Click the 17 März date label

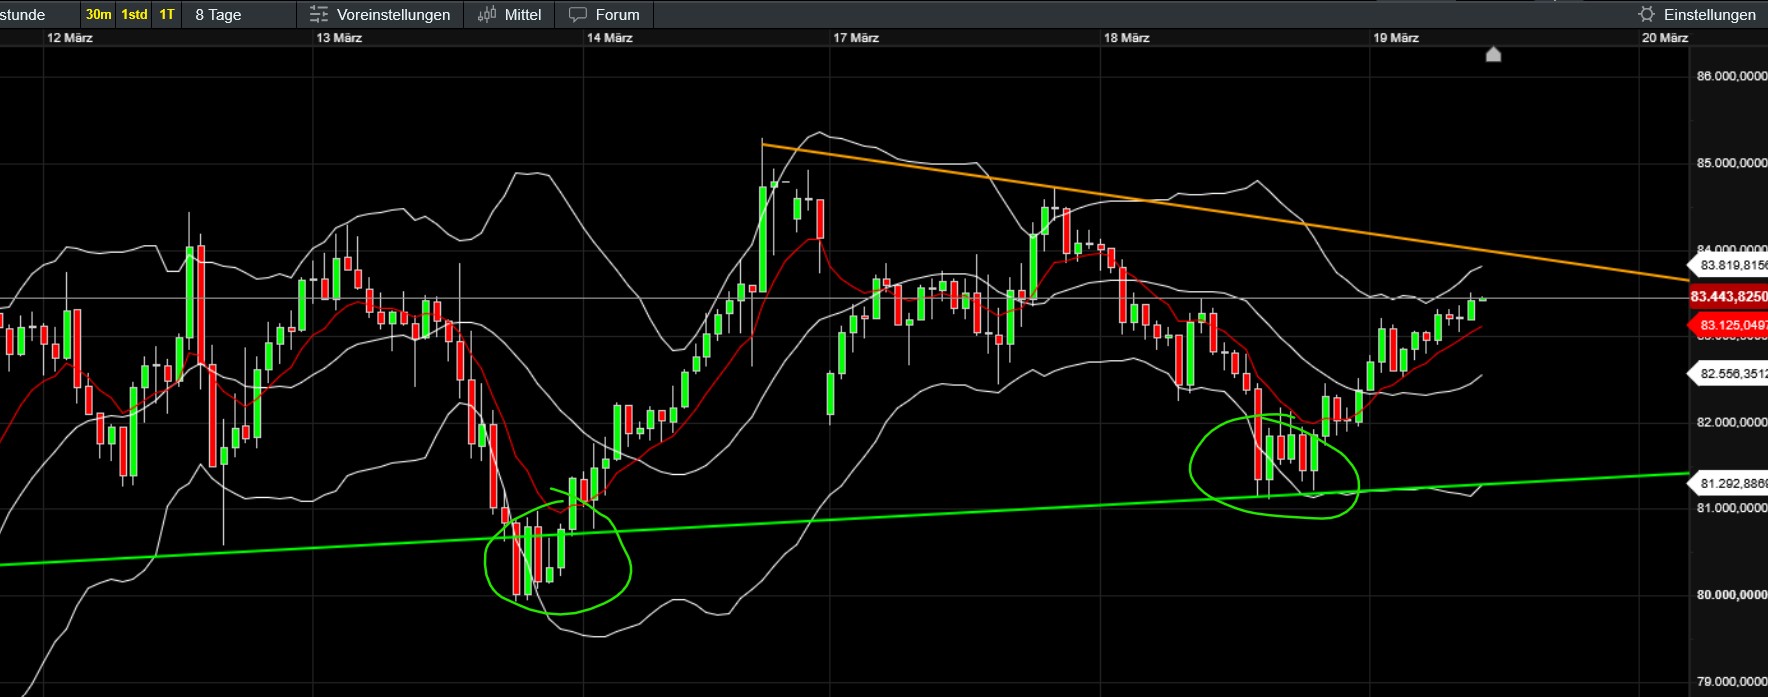coord(856,38)
